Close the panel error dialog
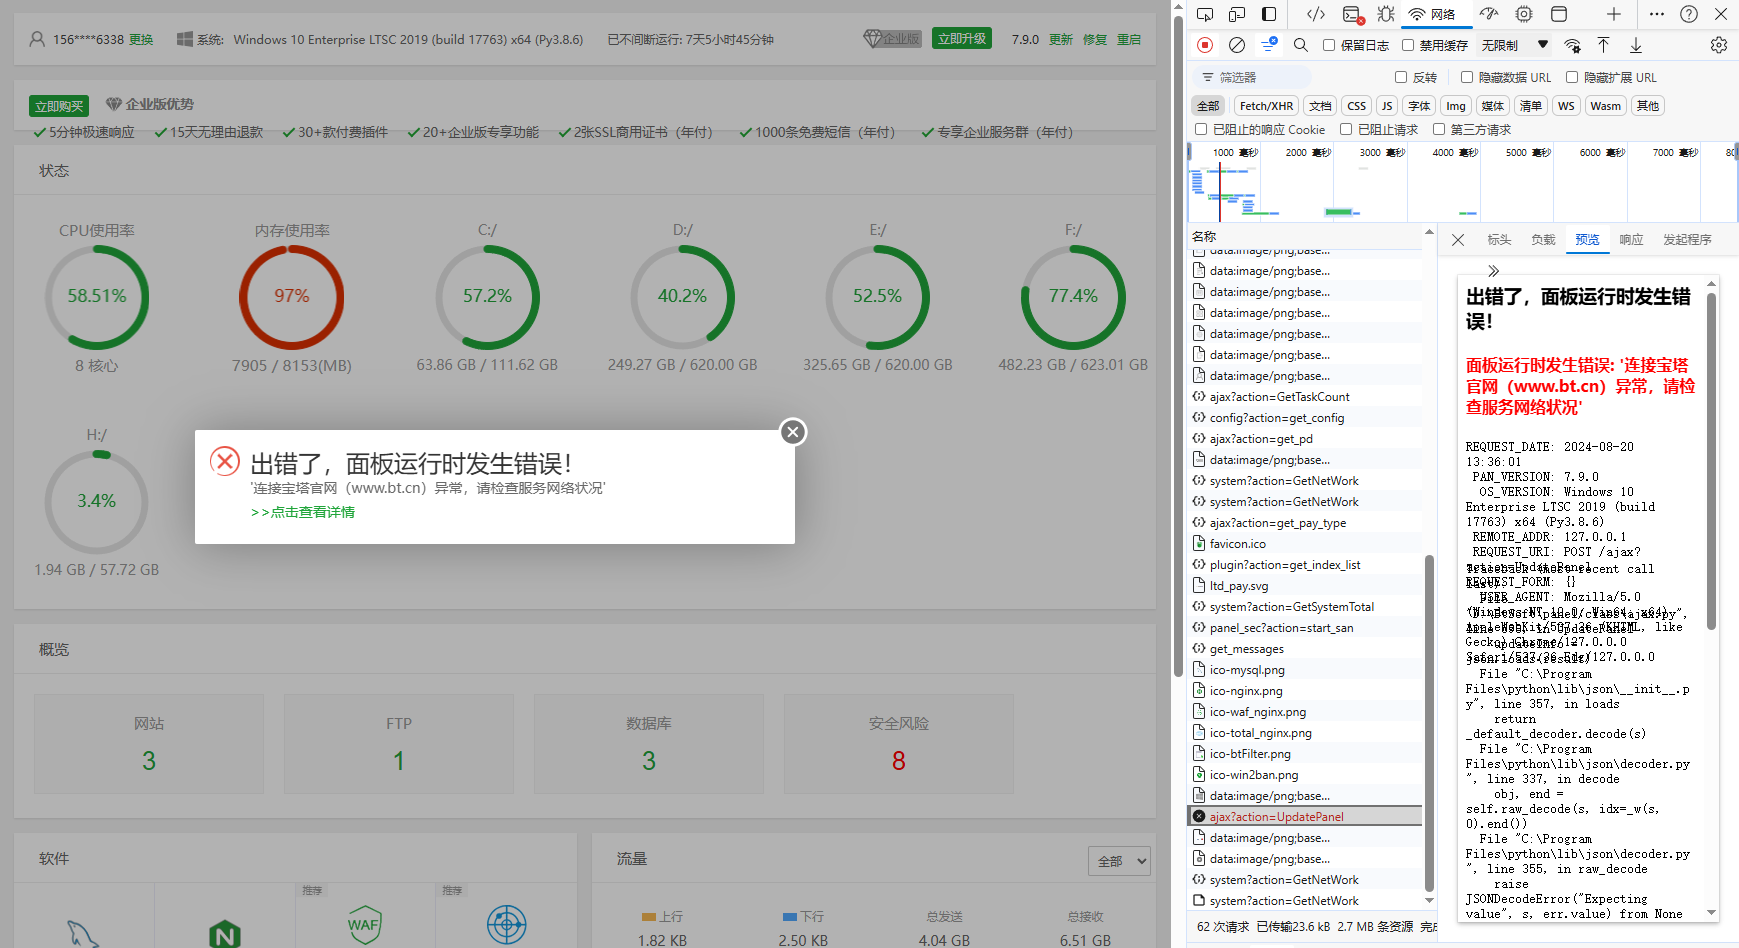Image resolution: width=1739 pixels, height=948 pixels. [x=793, y=432]
